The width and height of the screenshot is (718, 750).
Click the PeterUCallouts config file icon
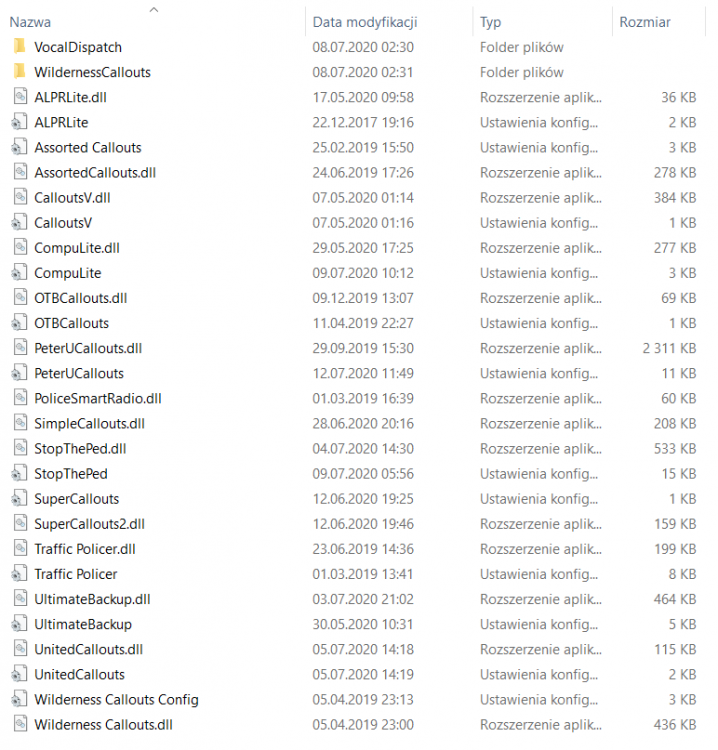pyautogui.click(x=20, y=373)
